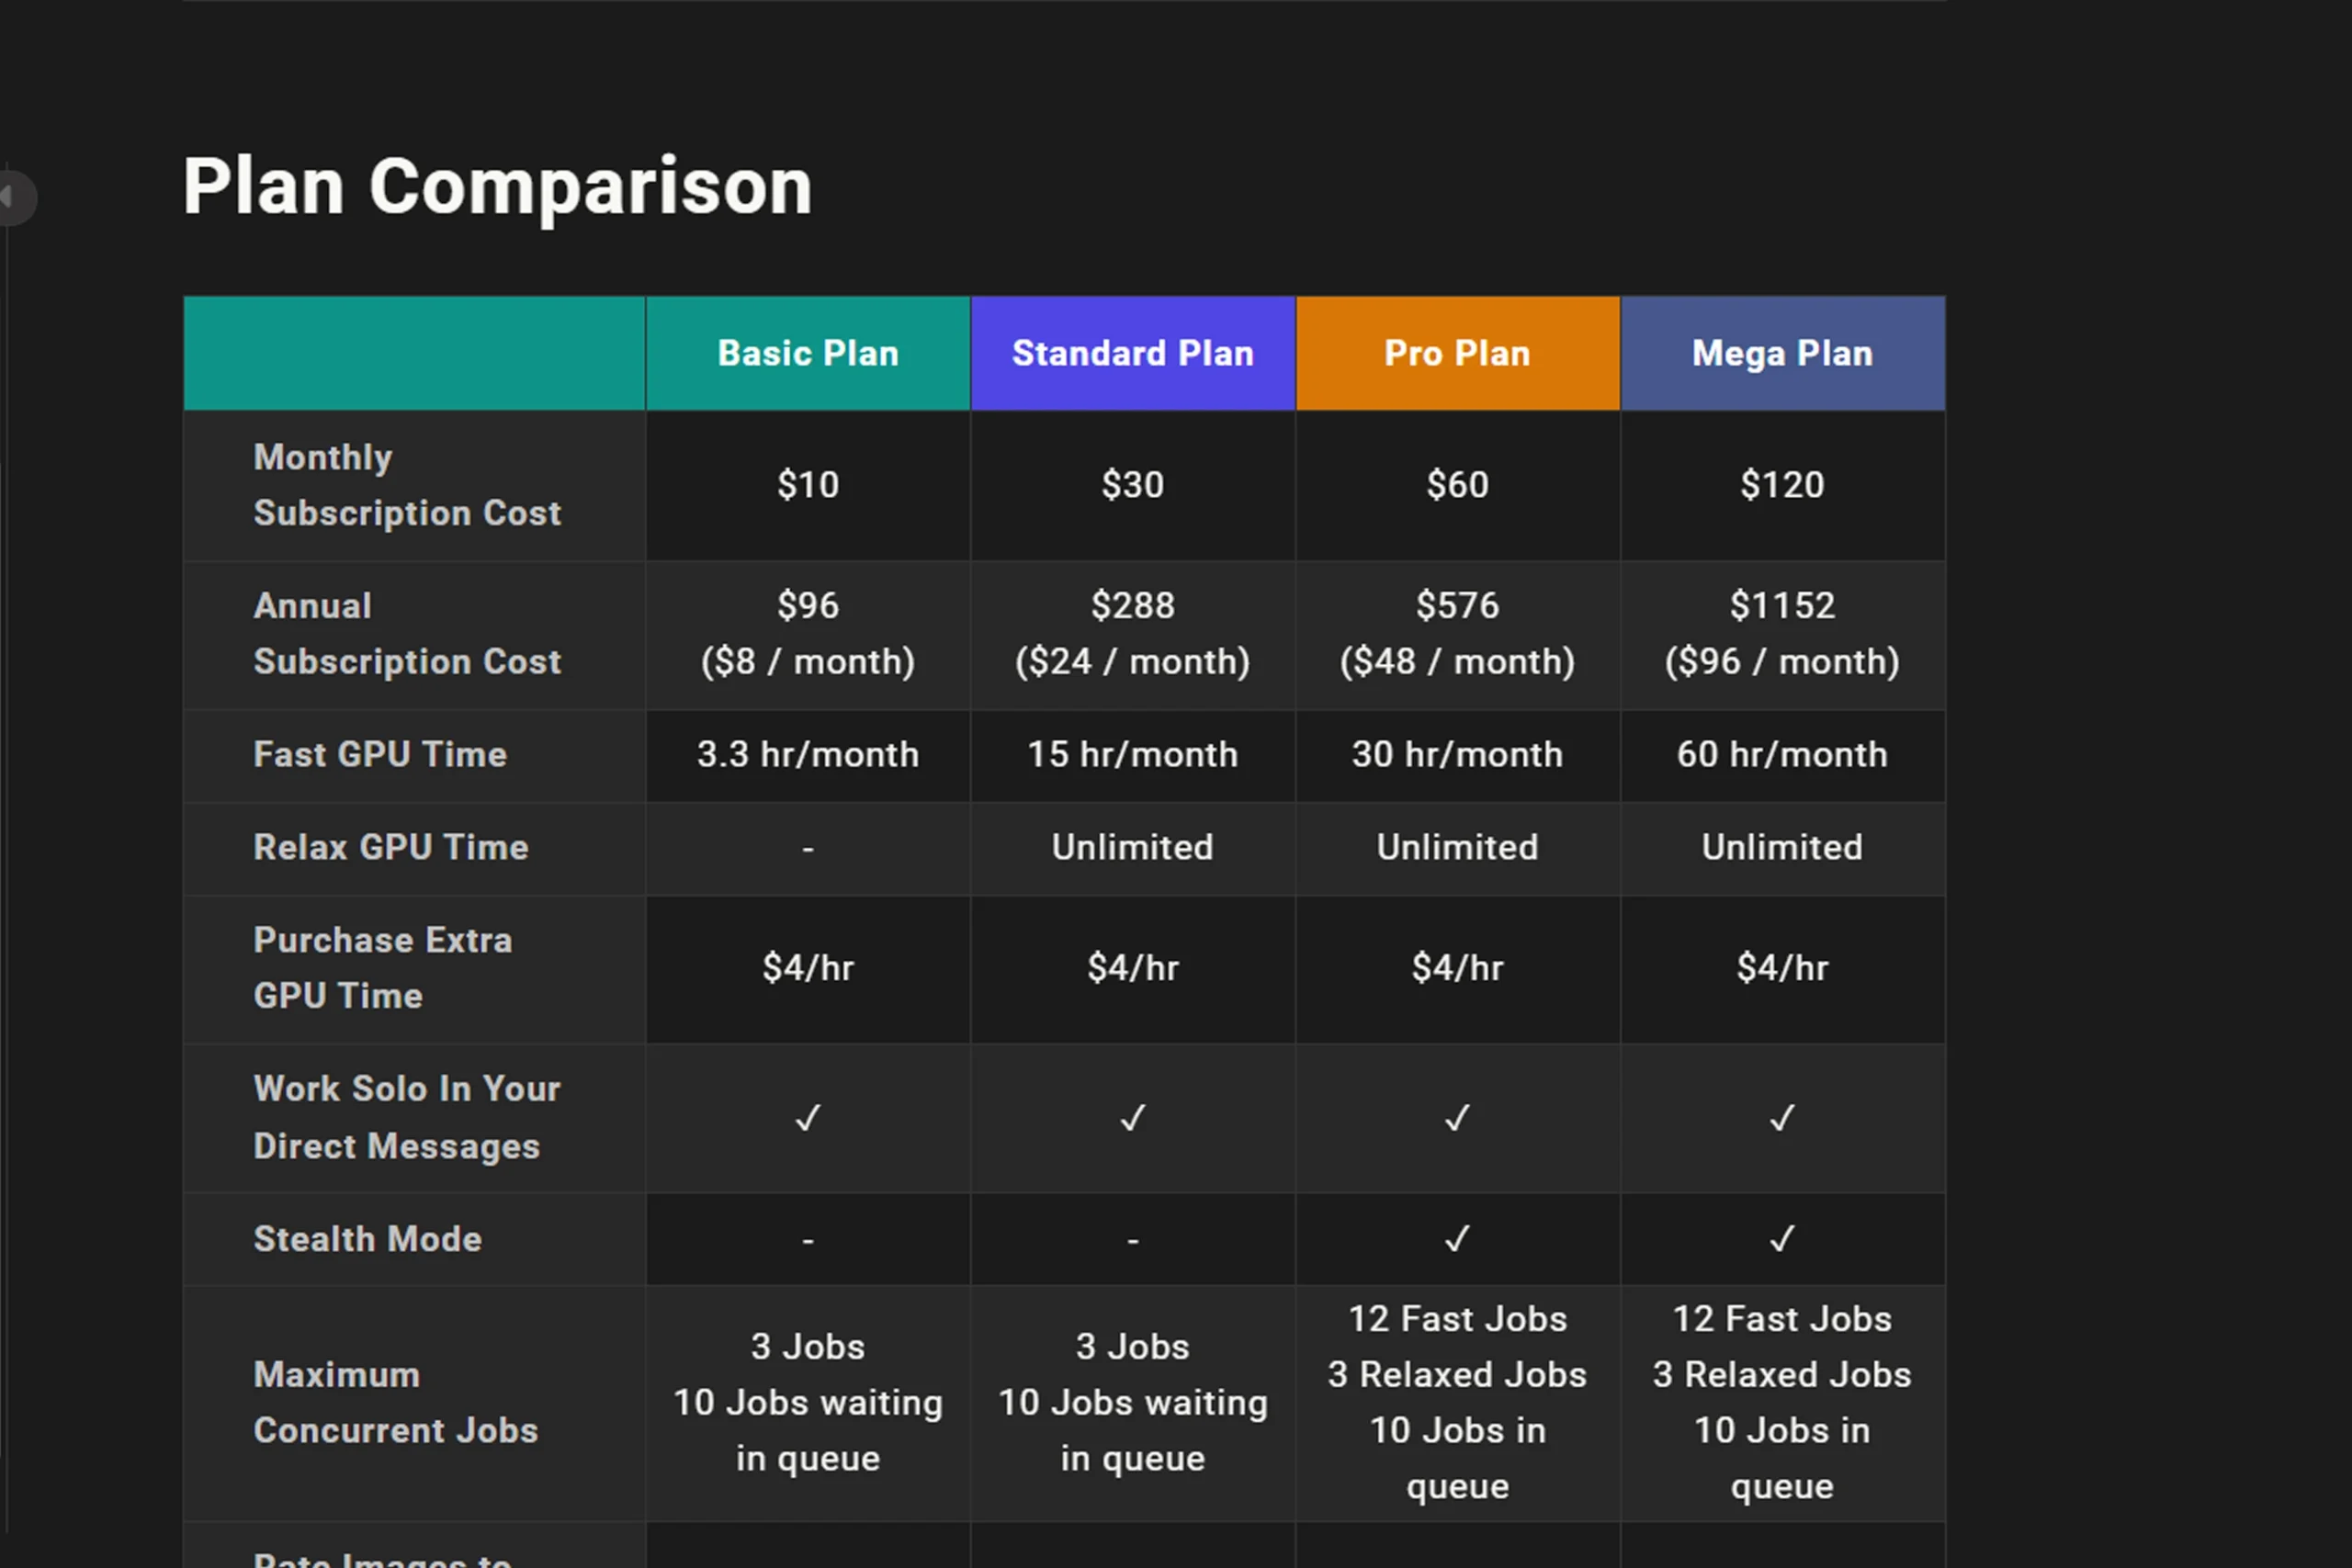This screenshot has height=1568, width=2352.
Task: Select the Pro Plan column header
Action: point(1458,353)
